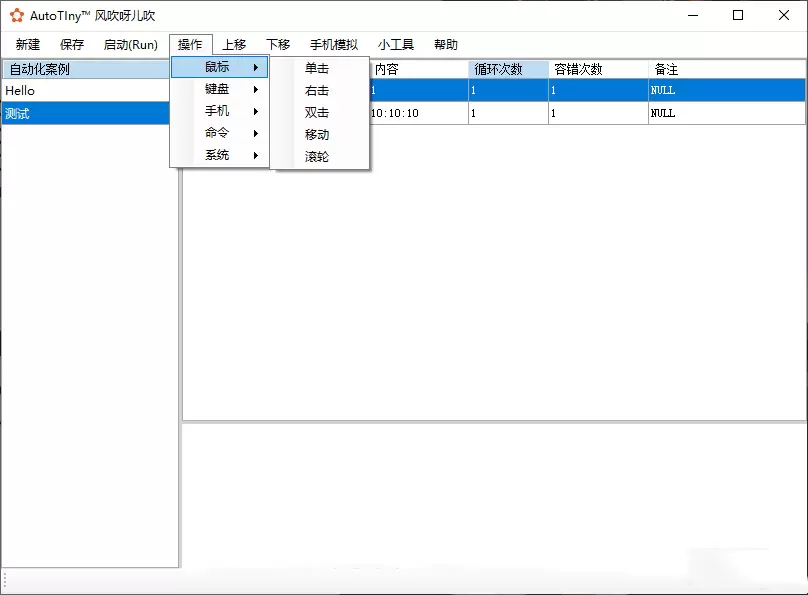The width and height of the screenshot is (808, 595).
Task: Expand the 命令 submenu
Action: (220, 133)
